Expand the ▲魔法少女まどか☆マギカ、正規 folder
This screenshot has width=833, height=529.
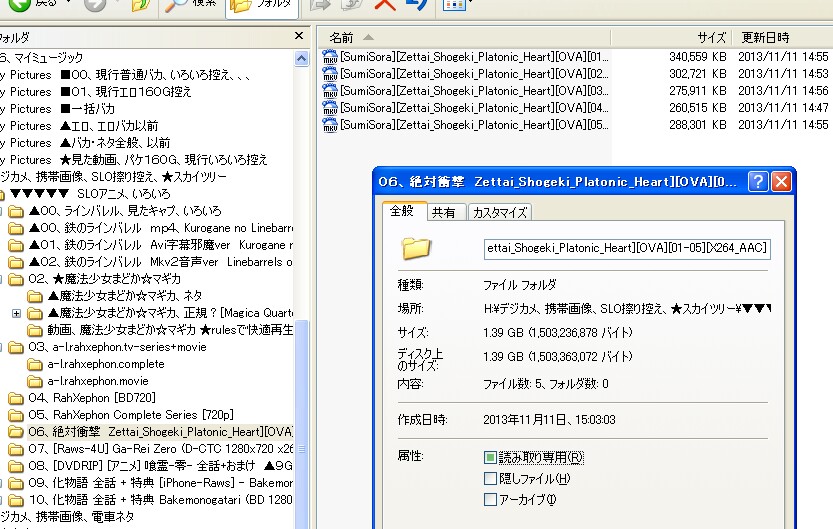(16, 313)
